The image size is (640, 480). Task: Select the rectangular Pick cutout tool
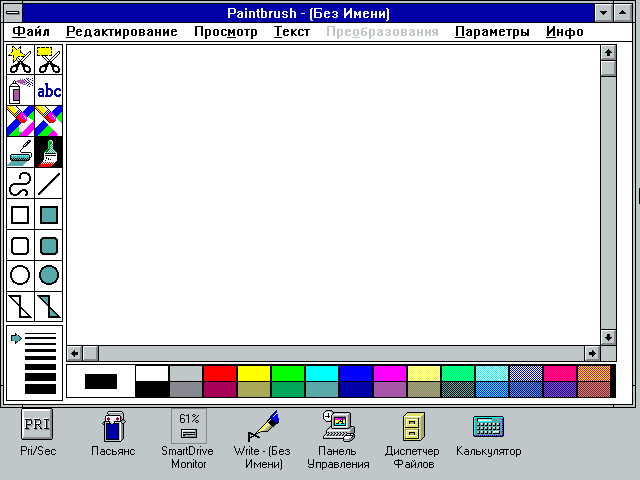pos(49,60)
